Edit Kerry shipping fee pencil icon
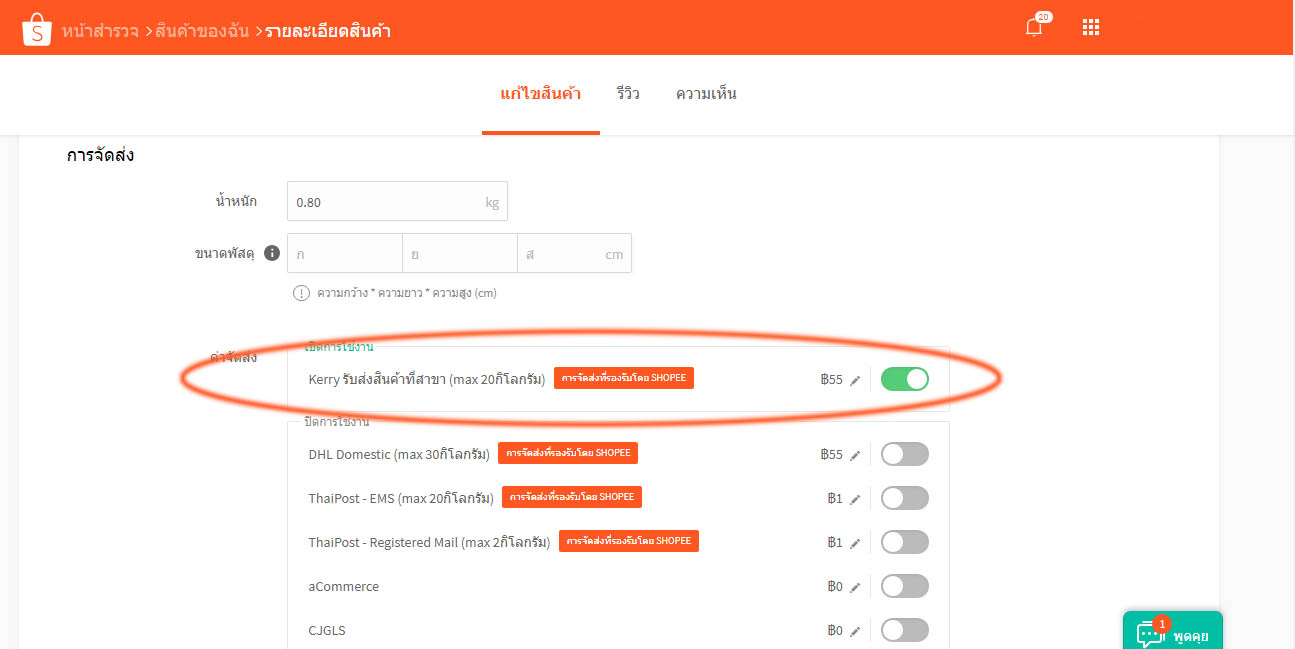This screenshot has height=649, width=1295. tap(855, 380)
